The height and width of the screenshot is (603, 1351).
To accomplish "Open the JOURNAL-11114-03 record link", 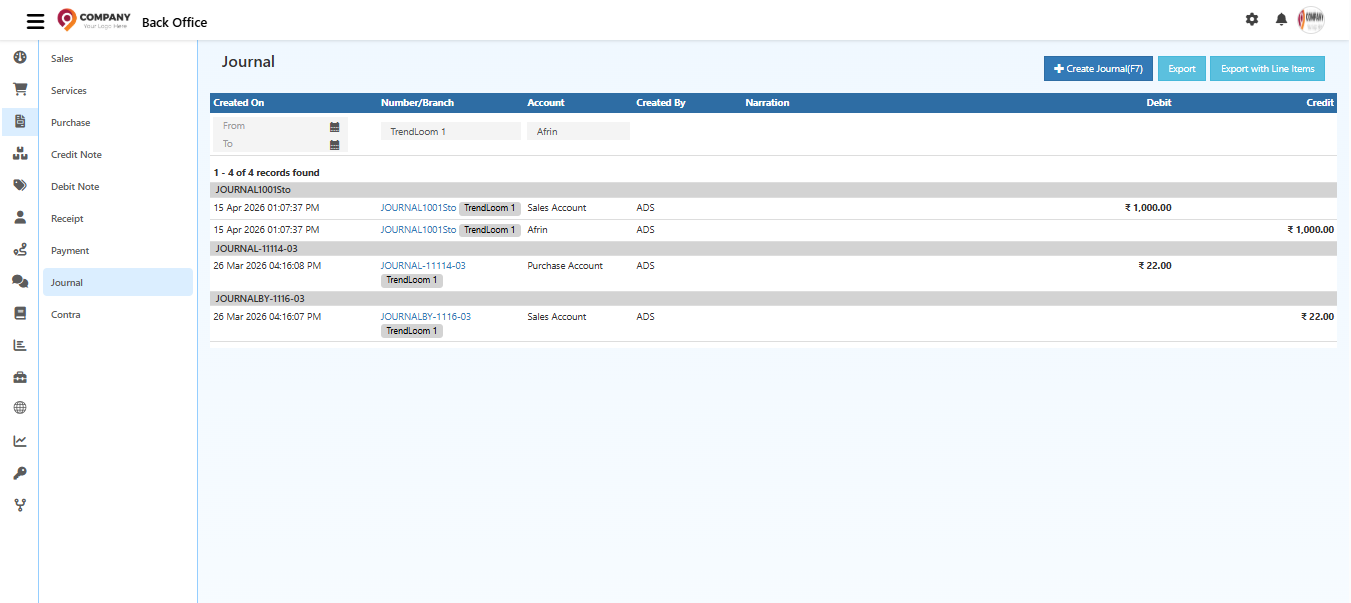I will 422,265.
